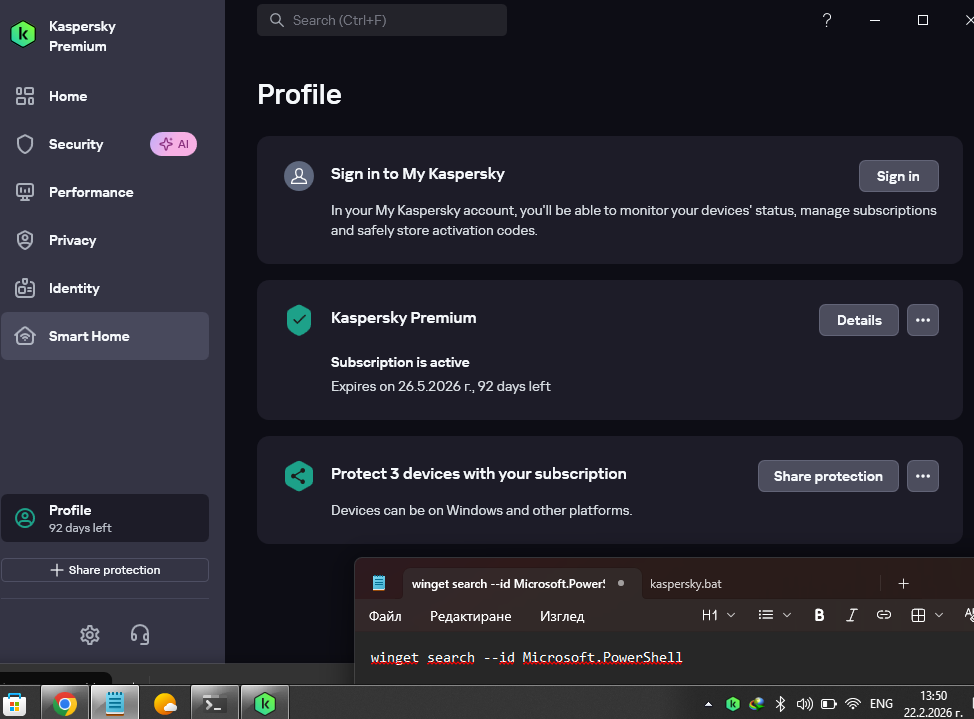The height and width of the screenshot is (719, 974).
Task: Open Google Chrome from the taskbar
Action: pos(66,704)
